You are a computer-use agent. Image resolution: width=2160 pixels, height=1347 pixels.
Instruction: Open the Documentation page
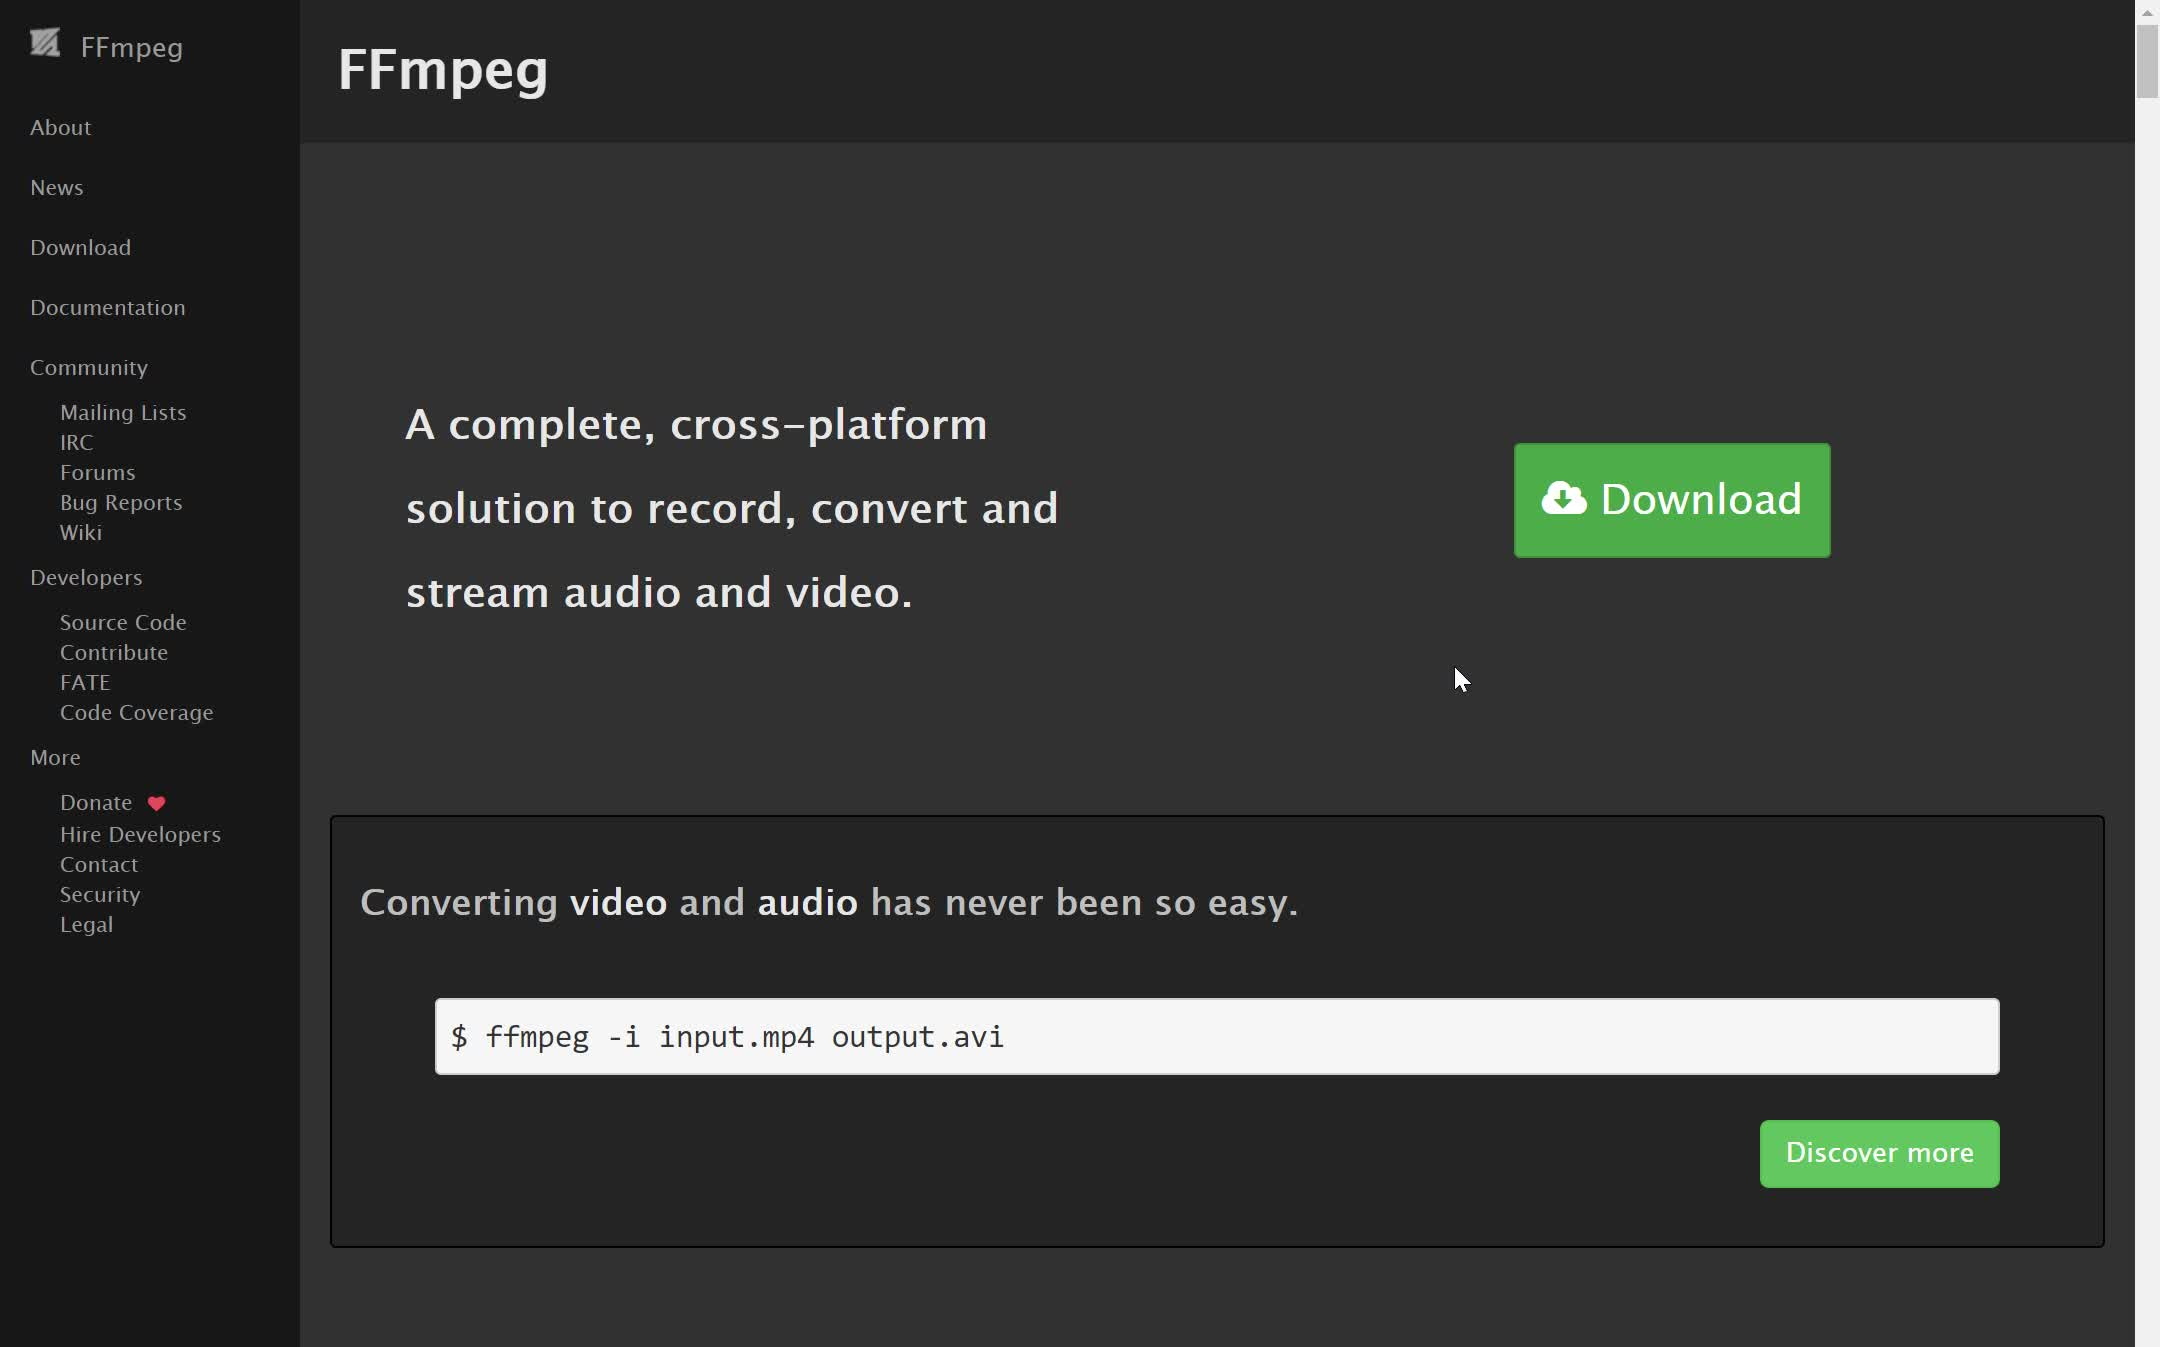coord(107,307)
